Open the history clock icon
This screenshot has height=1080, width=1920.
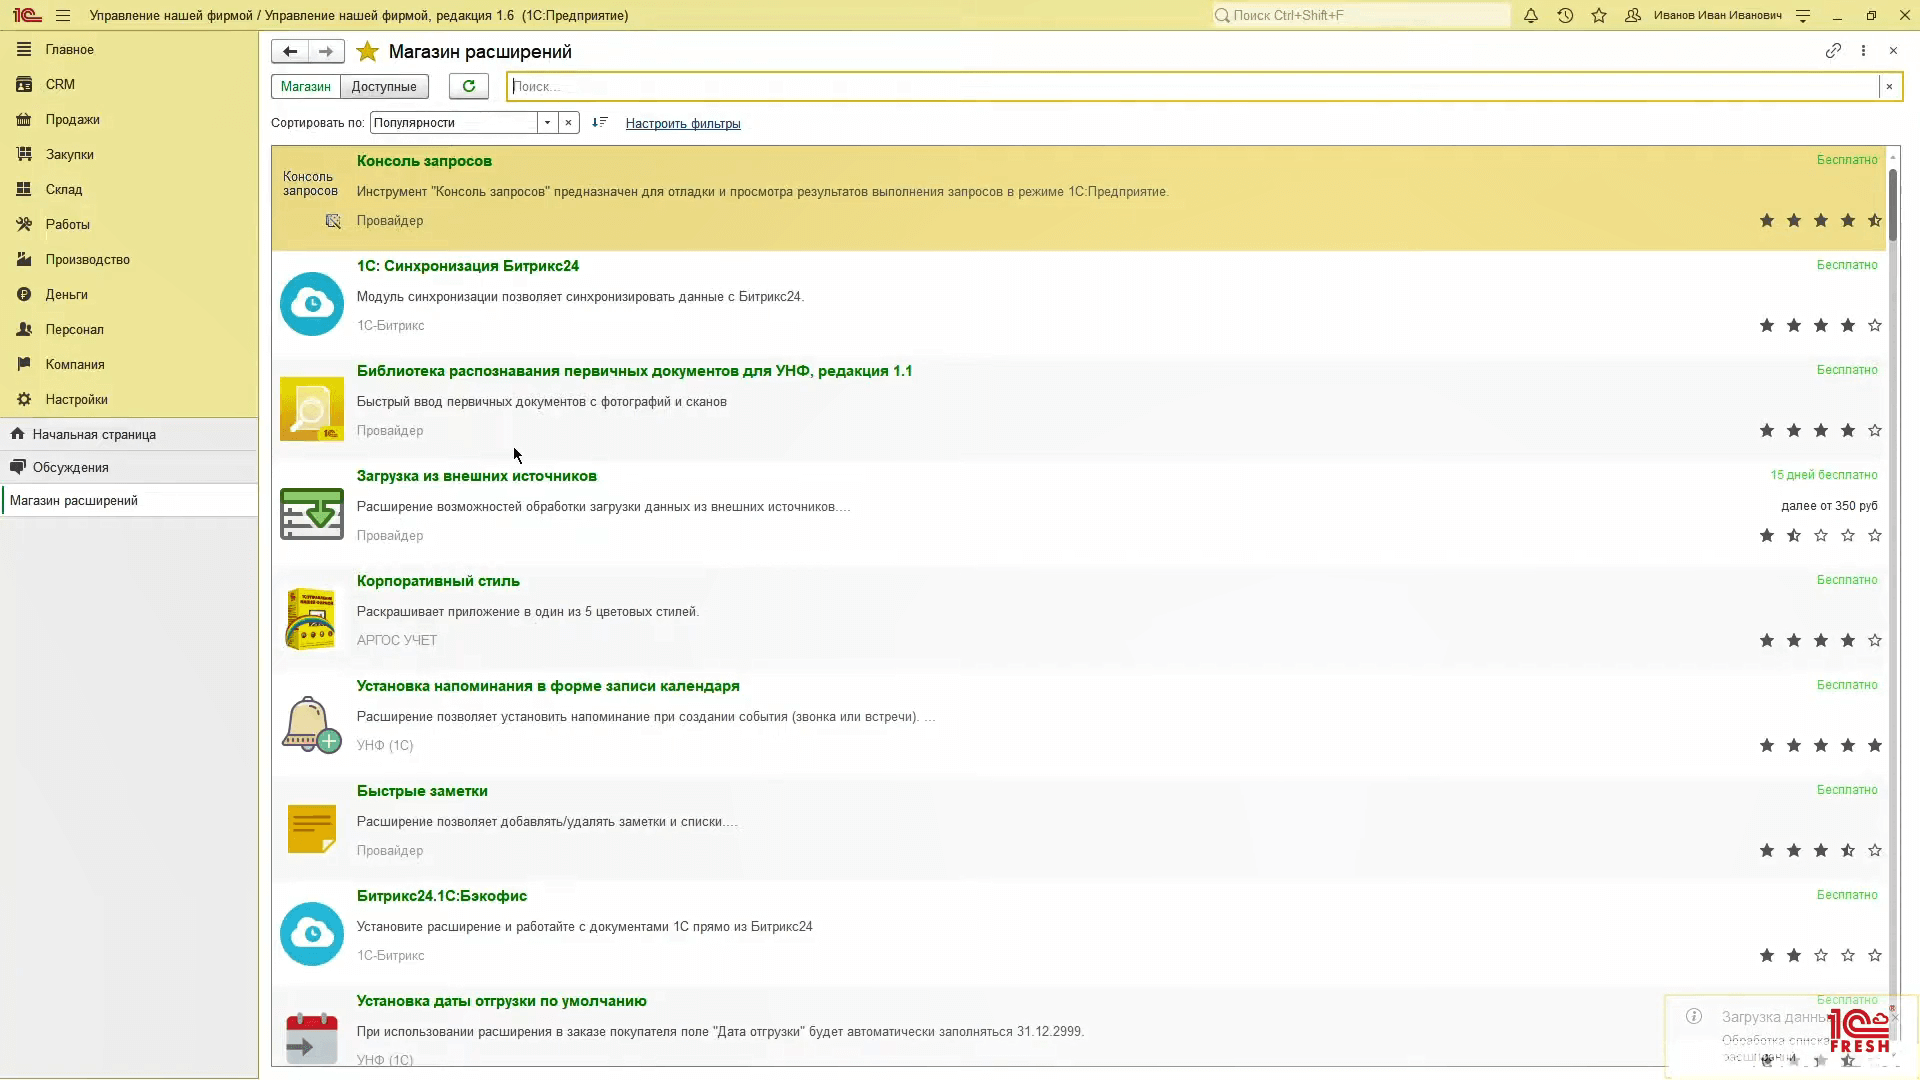coord(1565,15)
